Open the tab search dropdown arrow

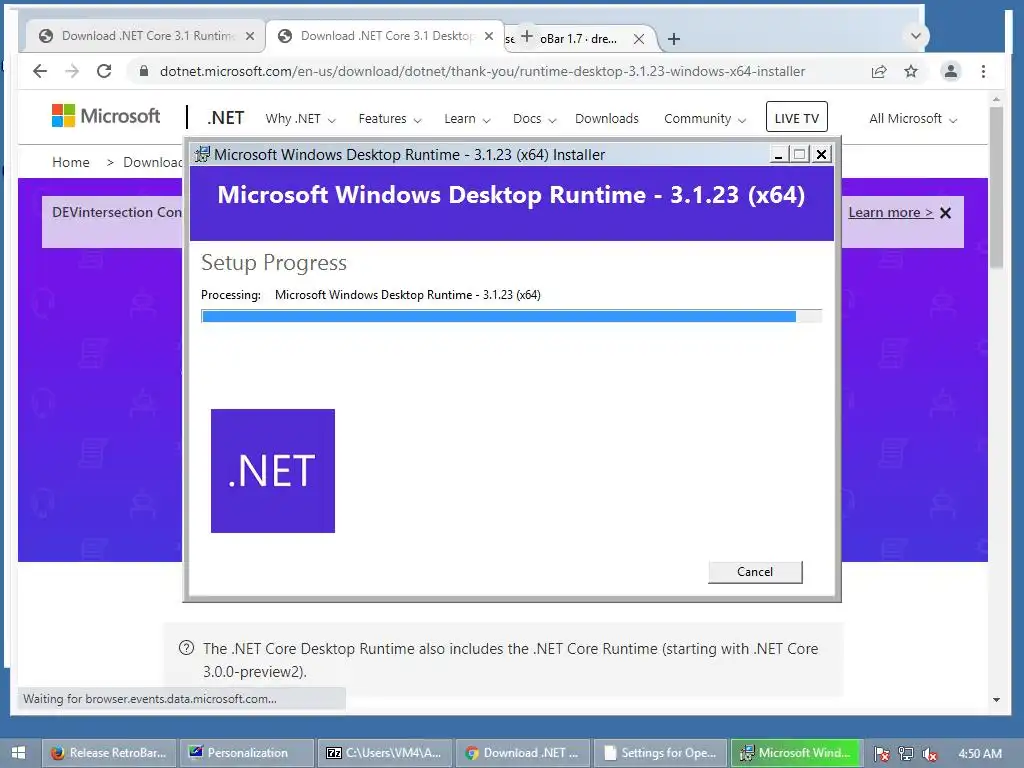[916, 36]
